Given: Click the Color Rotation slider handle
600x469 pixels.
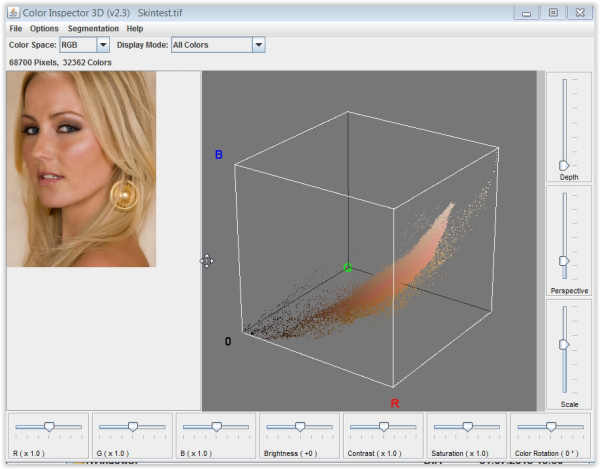Looking at the screenshot, I should pos(550,426).
